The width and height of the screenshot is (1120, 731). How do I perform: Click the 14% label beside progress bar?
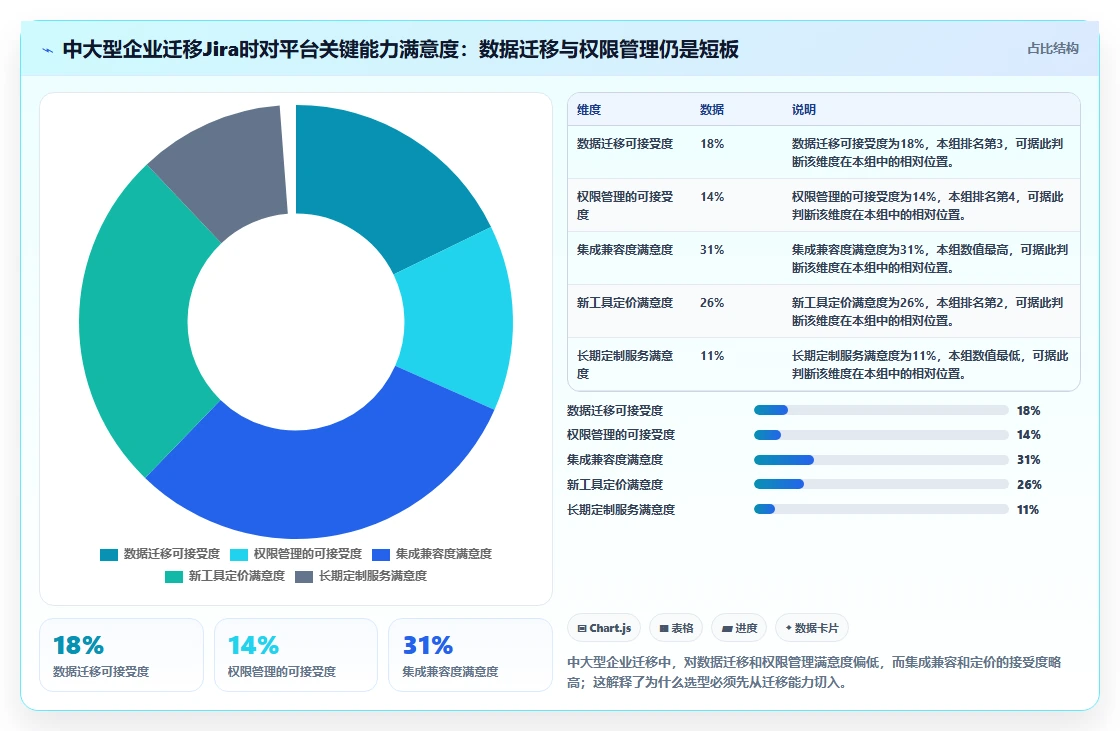(x=1029, y=434)
